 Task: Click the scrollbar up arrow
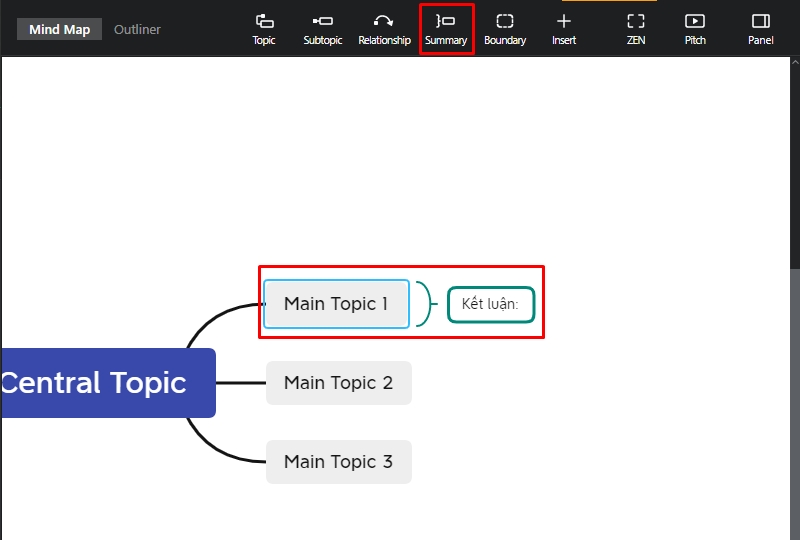[x=795, y=63]
